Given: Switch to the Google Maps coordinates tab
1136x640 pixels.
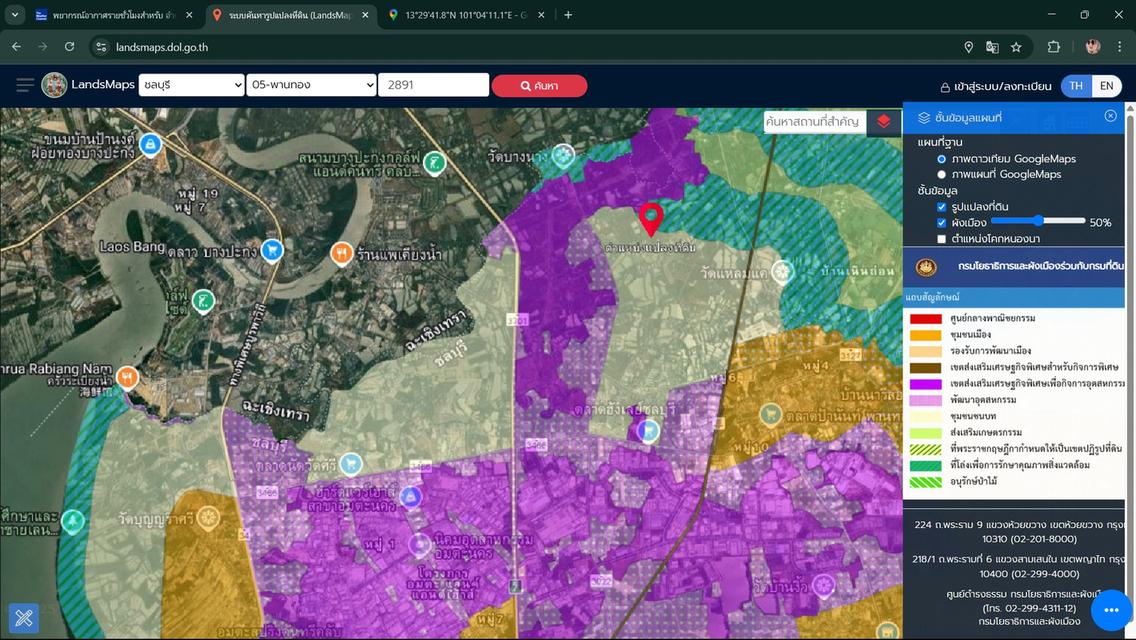Looking at the screenshot, I should tap(460, 15).
